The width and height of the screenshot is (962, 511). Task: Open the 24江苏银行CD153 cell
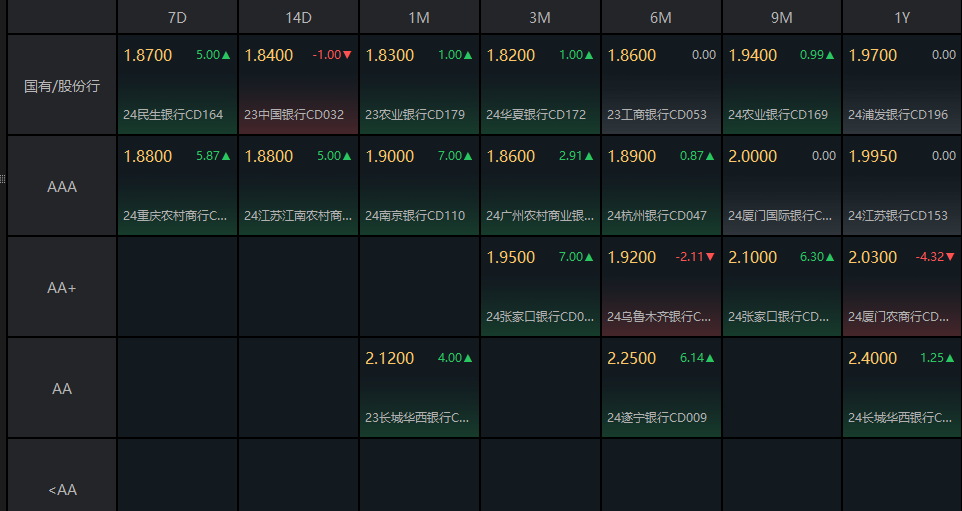click(902, 186)
